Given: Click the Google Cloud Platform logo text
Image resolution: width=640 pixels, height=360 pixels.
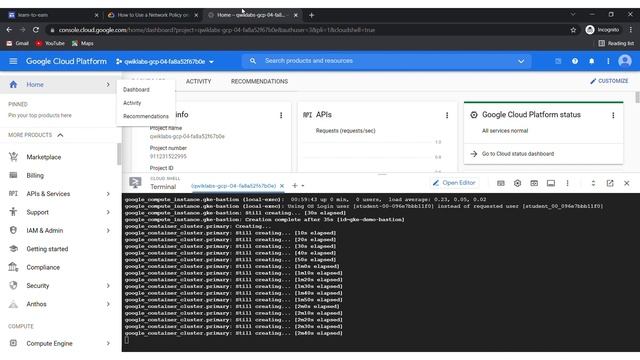Looking at the screenshot, I should pos(66,61).
